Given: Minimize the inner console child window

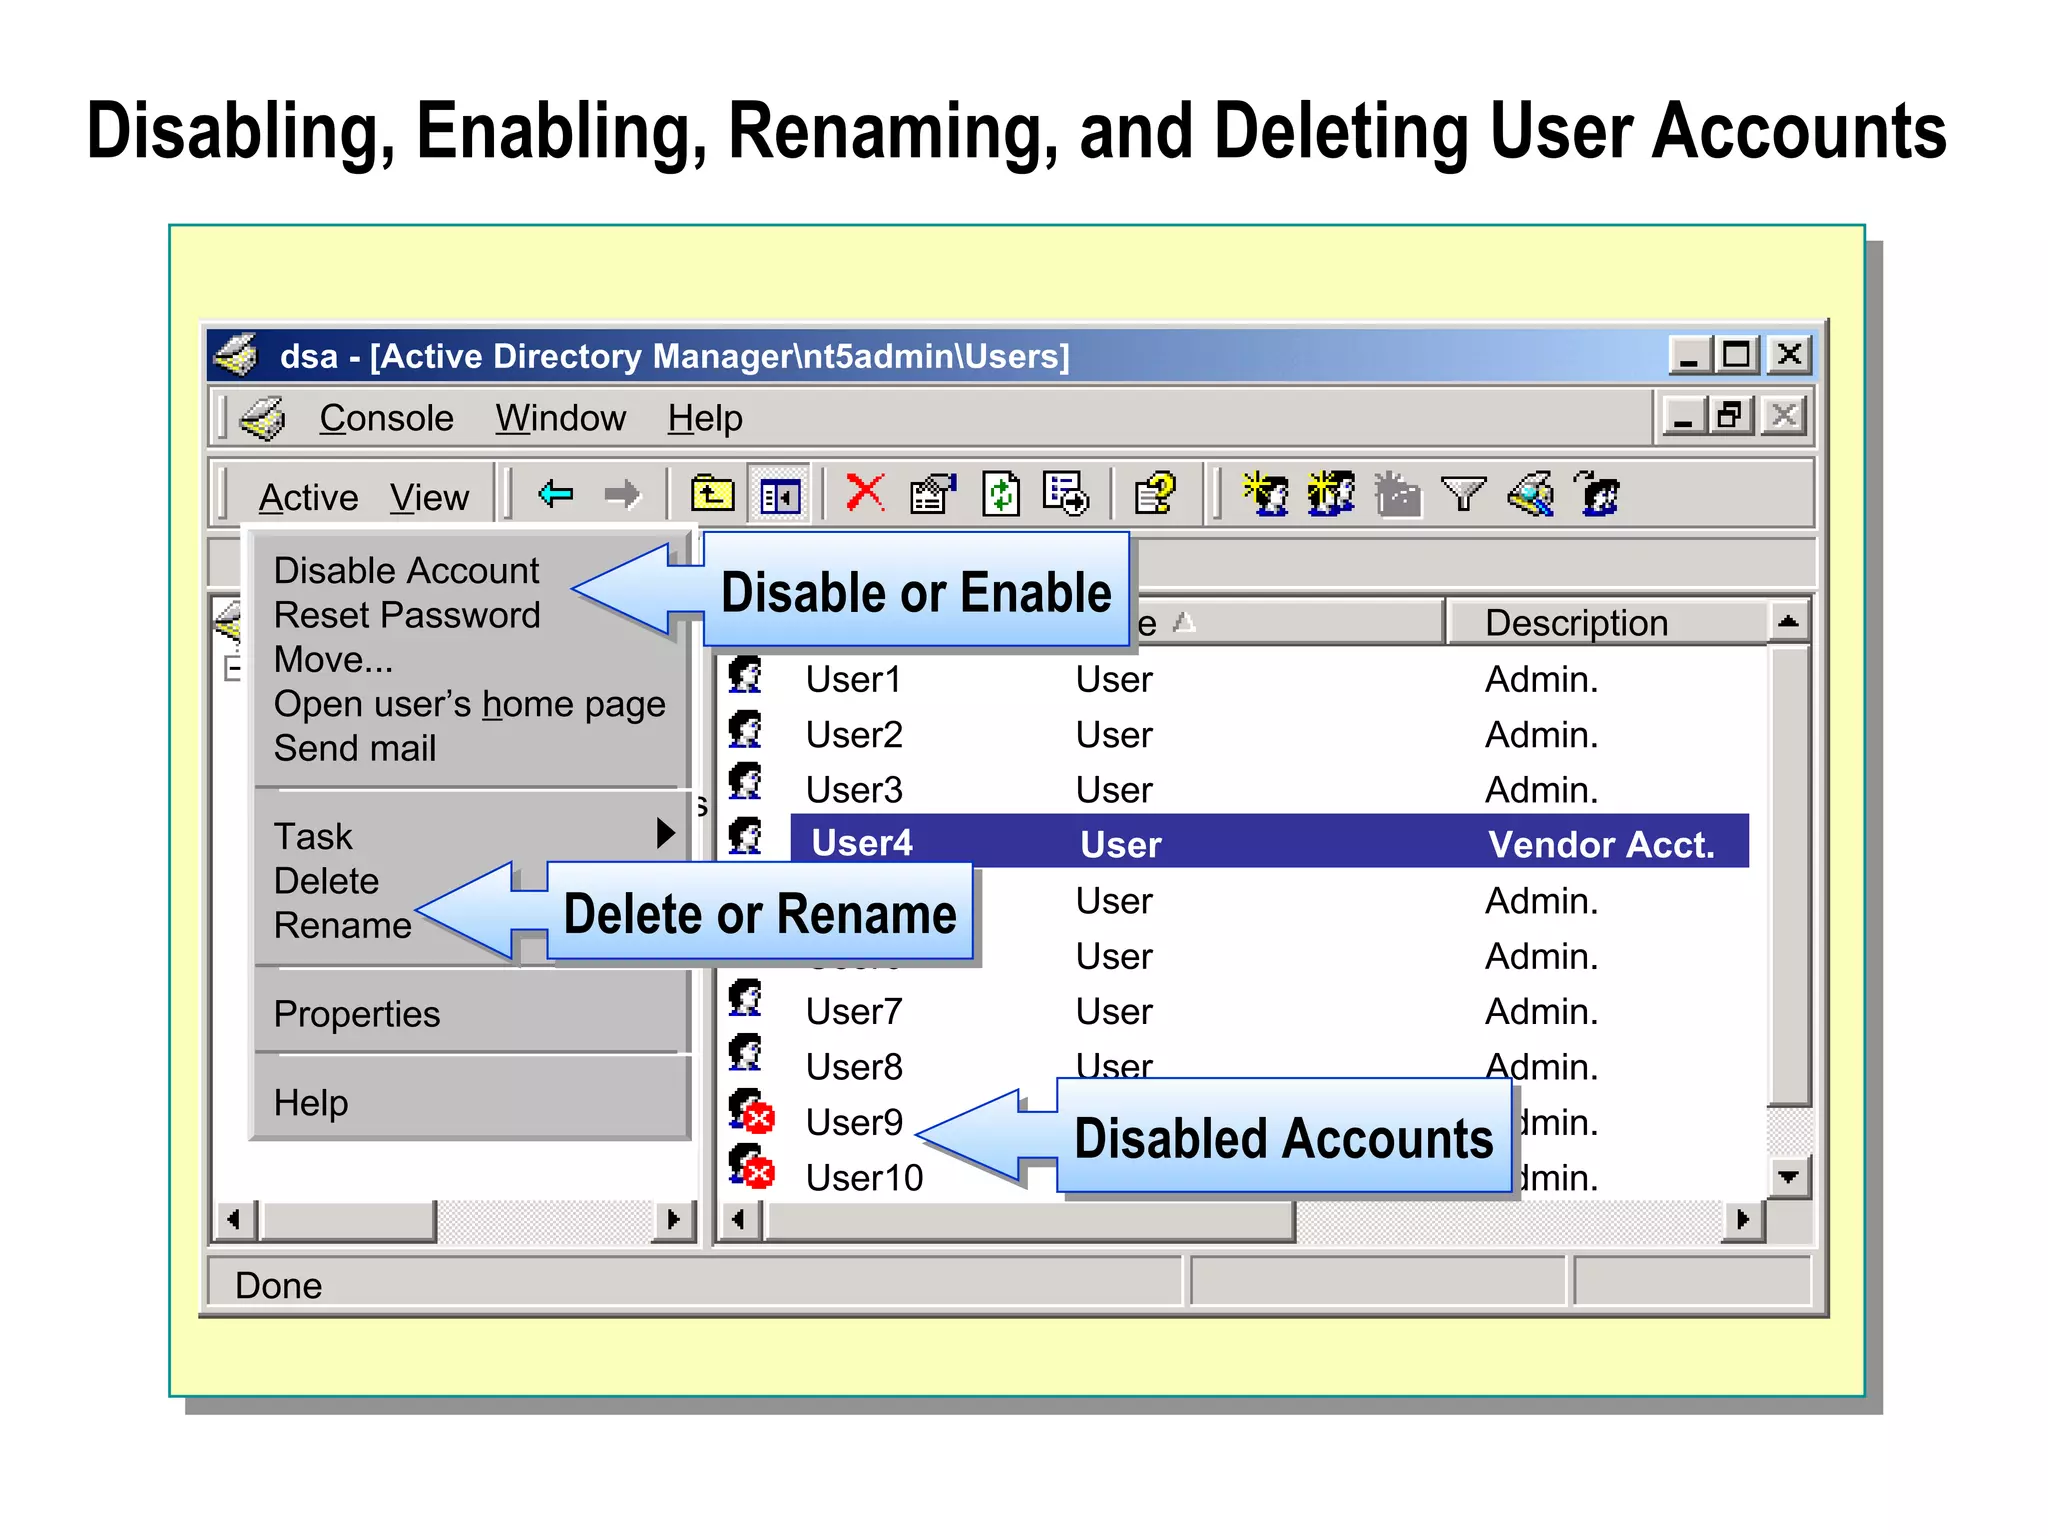Looking at the screenshot, I should pos(1684,416).
